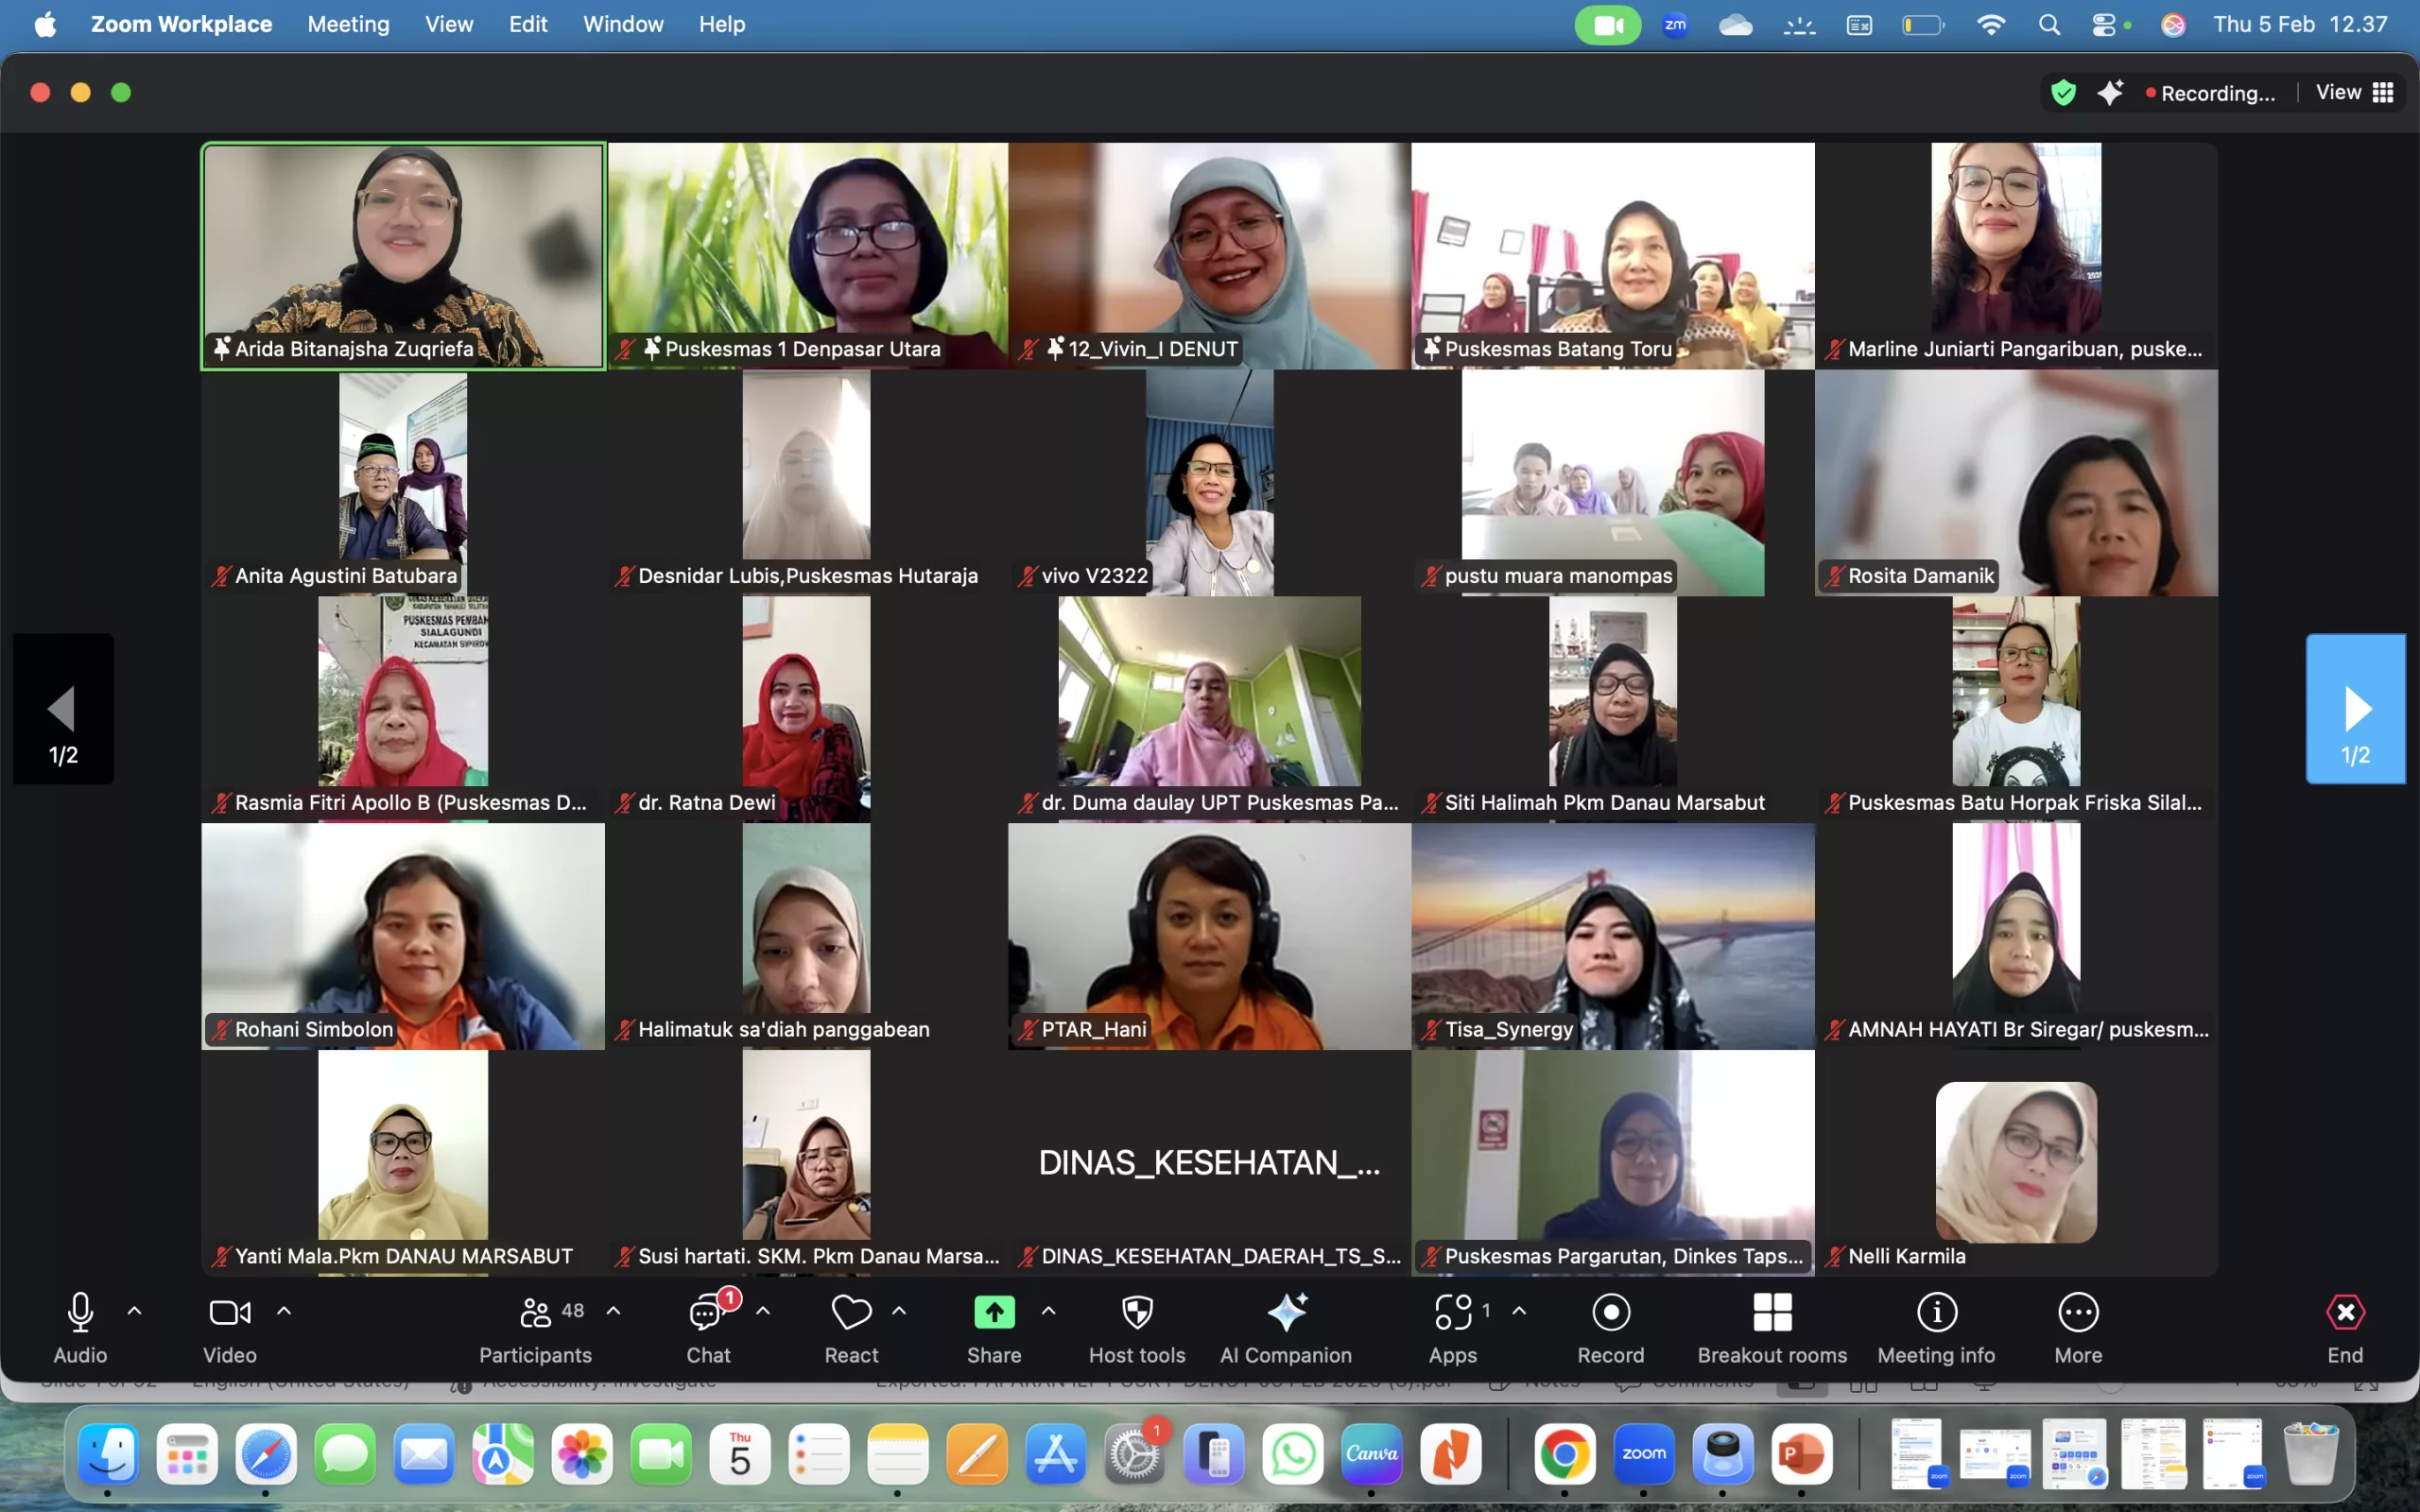The image size is (2420, 1512).
Task: Open the React emoji menu
Action: coord(851,1313)
